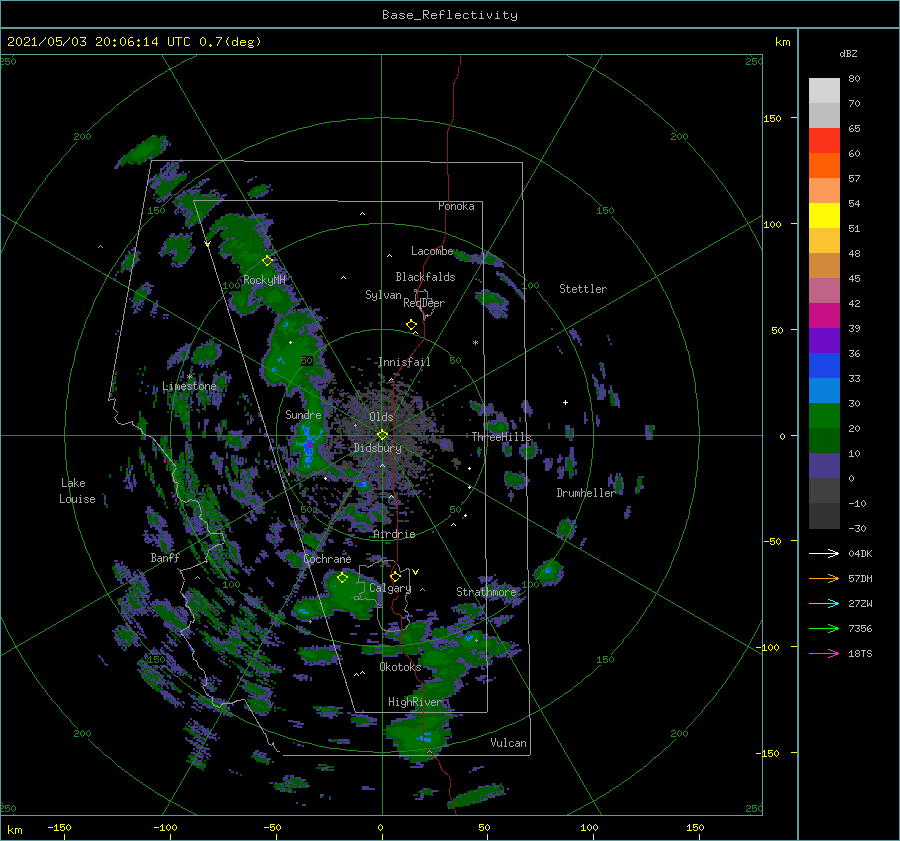Pick the lightest gray 70-80 dBZ swatch
The image size is (900, 841).
(x=824, y=91)
